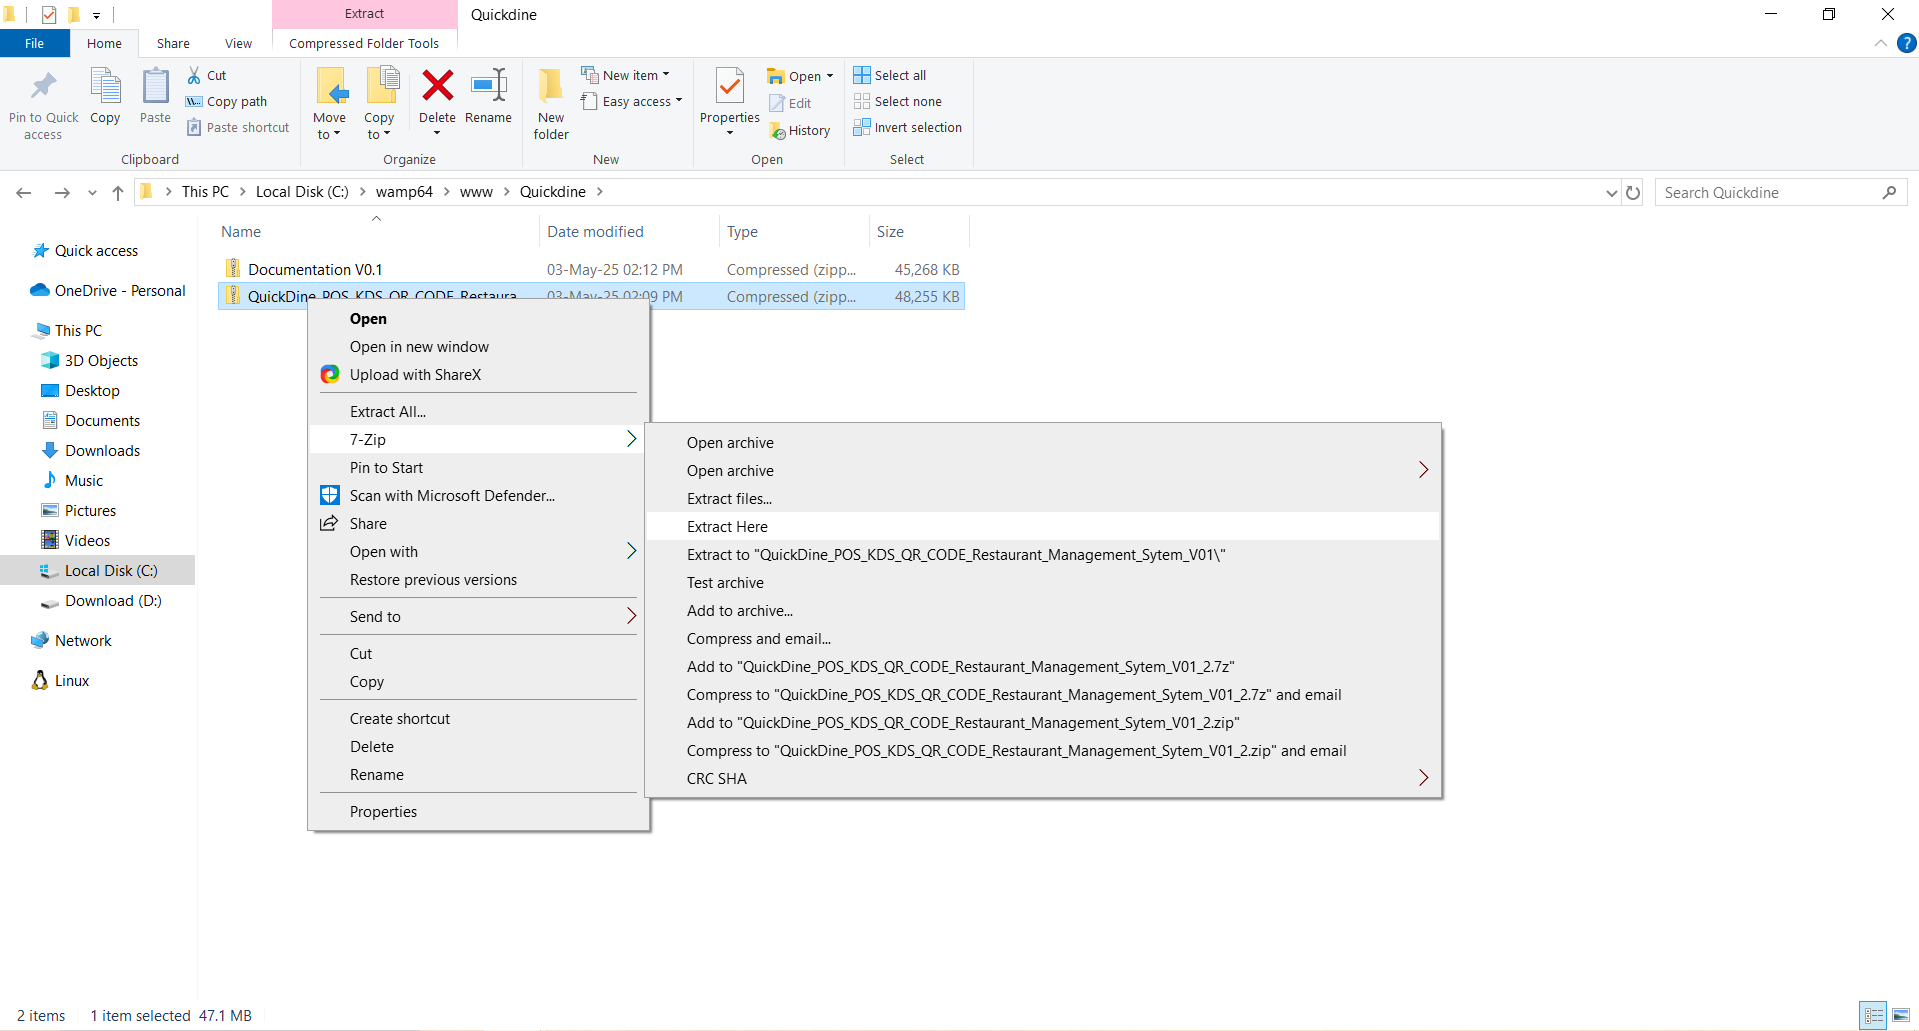Image resolution: width=1919 pixels, height=1031 pixels.
Task: Click the Forward navigation arrow
Action: [62, 192]
